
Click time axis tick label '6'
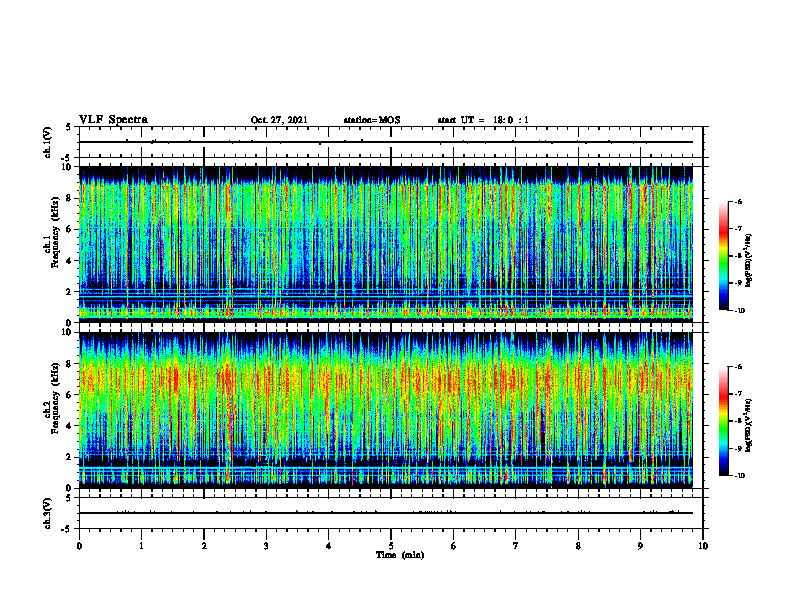coord(454,546)
